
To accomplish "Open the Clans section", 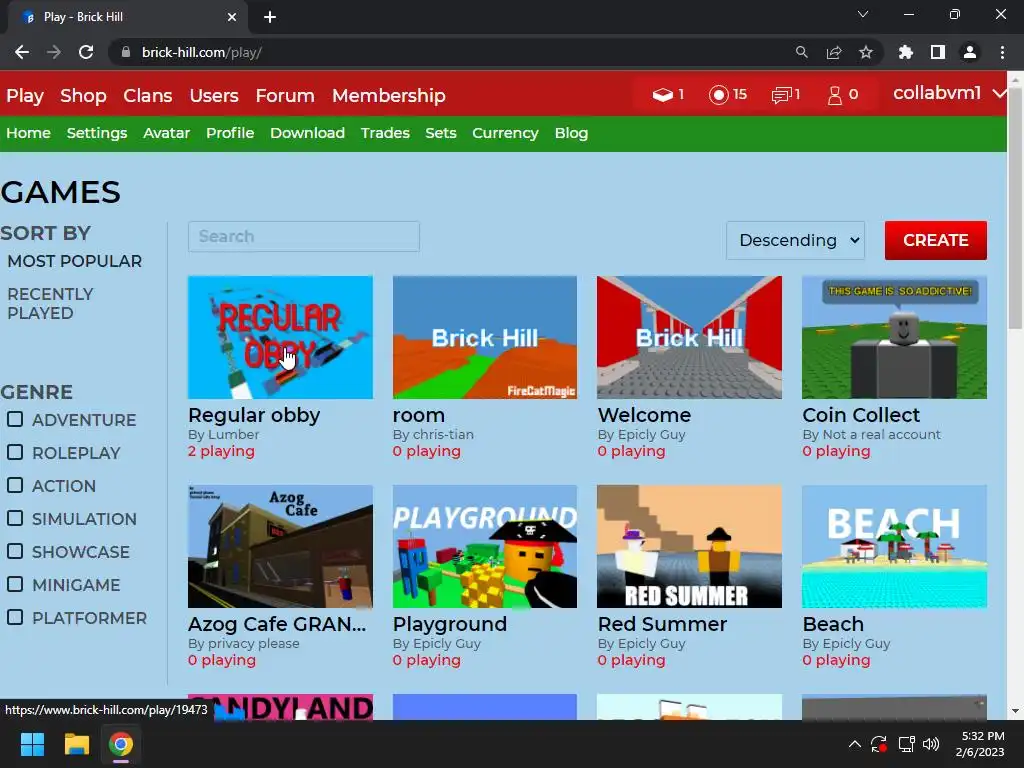I will click(x=148, y=96).
